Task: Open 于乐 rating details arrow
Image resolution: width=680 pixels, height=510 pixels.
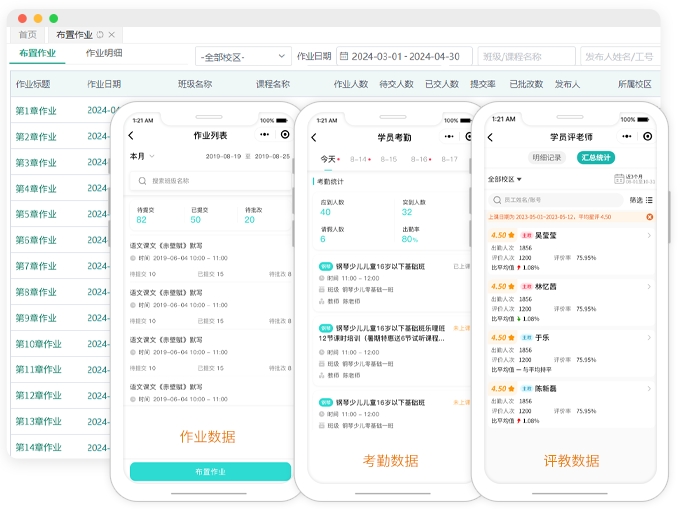Action: pyautogui.click(x=649, y=337)
